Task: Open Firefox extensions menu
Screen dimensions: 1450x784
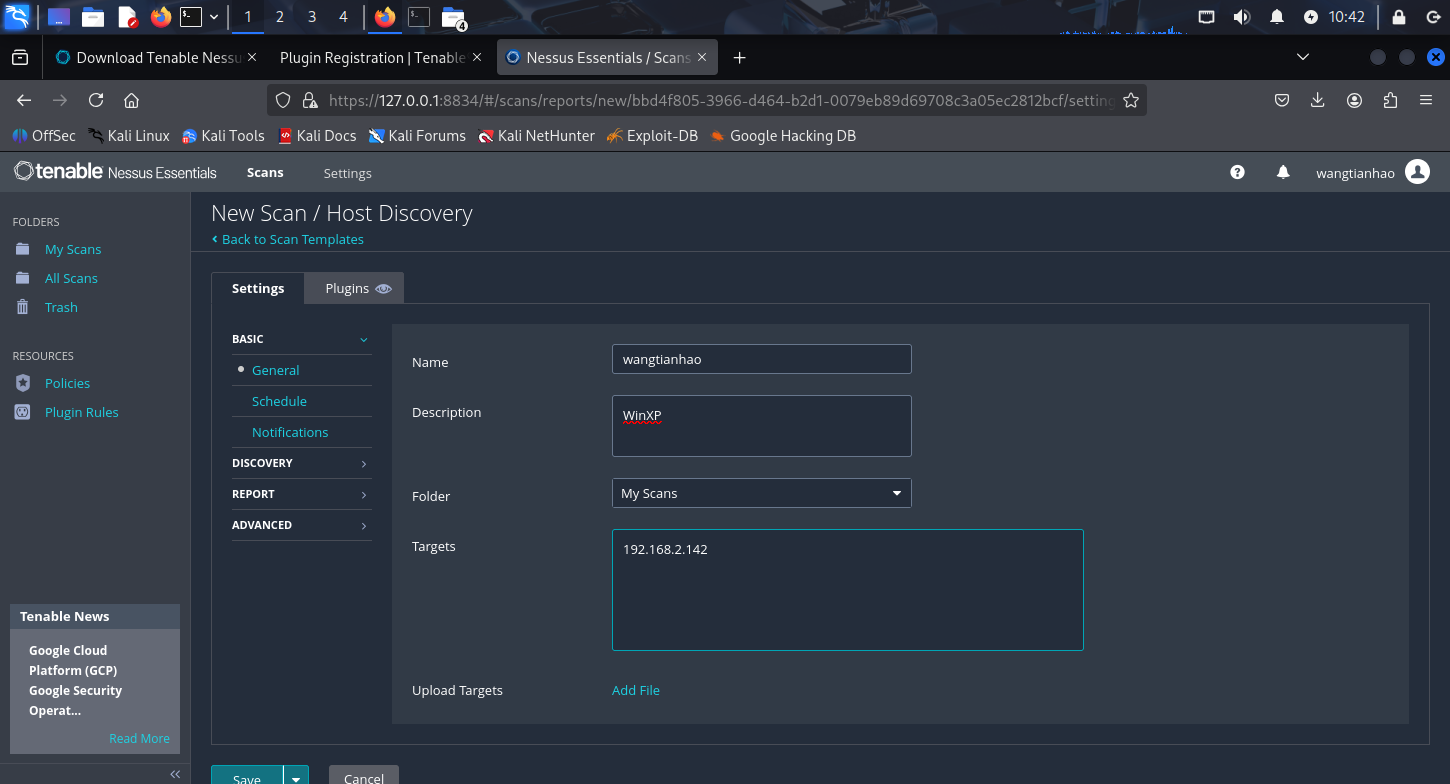Action: 1390,100
